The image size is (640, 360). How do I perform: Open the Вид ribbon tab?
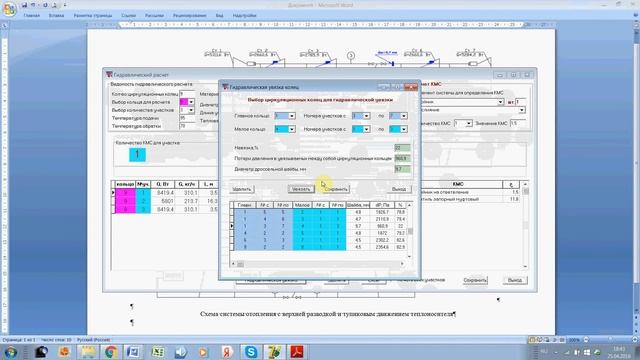point(220,16)
